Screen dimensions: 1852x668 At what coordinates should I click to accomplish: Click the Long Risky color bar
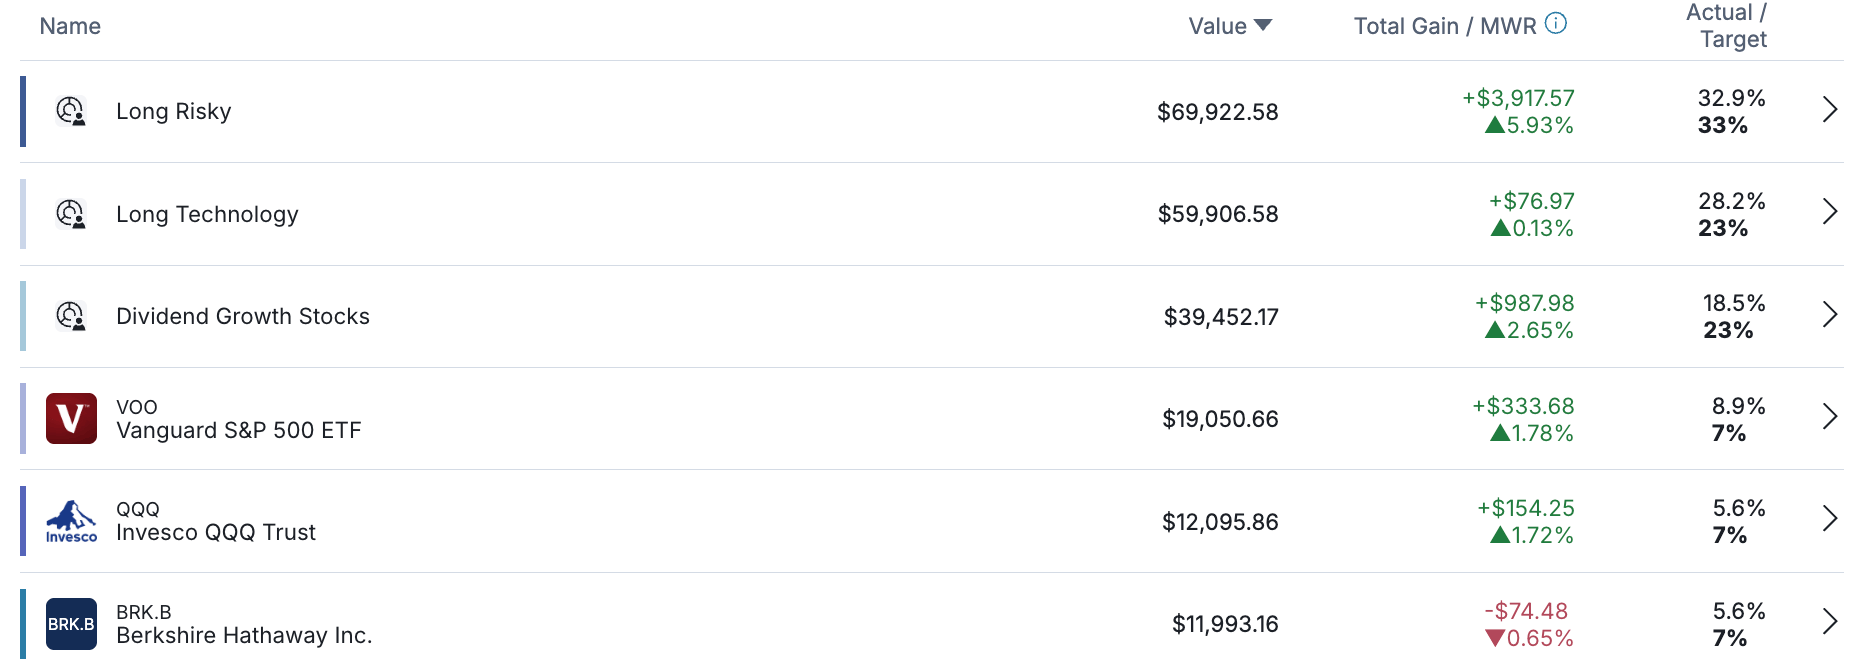(23, 111)
